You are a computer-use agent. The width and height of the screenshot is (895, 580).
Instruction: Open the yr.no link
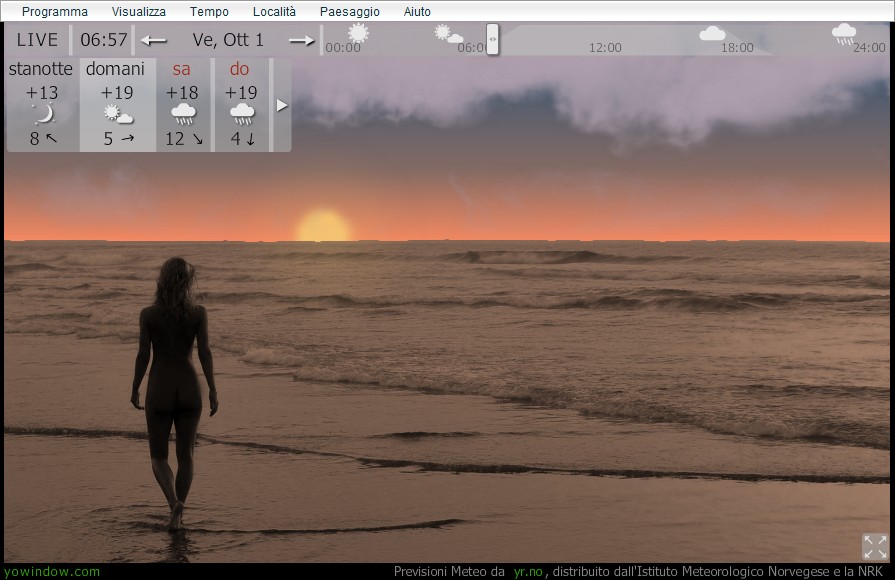pos(528,571)
